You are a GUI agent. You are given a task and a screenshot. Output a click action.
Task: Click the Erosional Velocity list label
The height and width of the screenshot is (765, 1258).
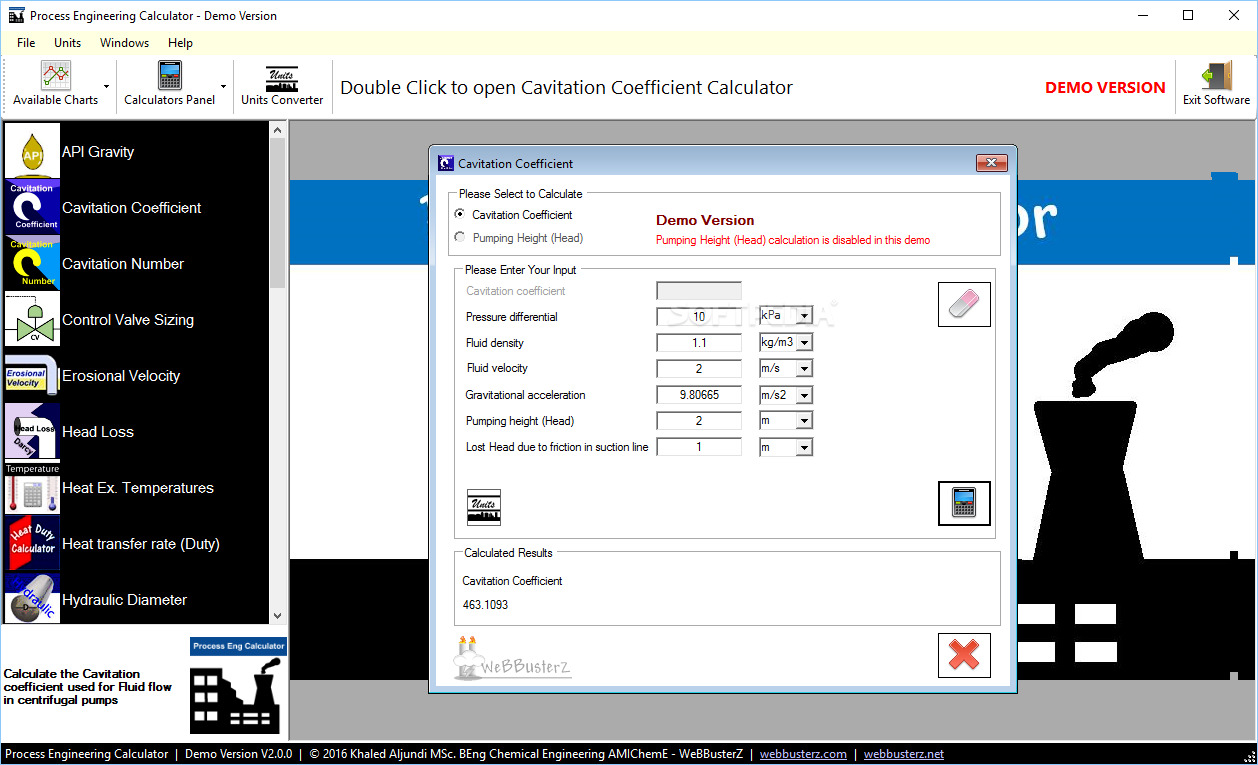click(x=121, y=376)
